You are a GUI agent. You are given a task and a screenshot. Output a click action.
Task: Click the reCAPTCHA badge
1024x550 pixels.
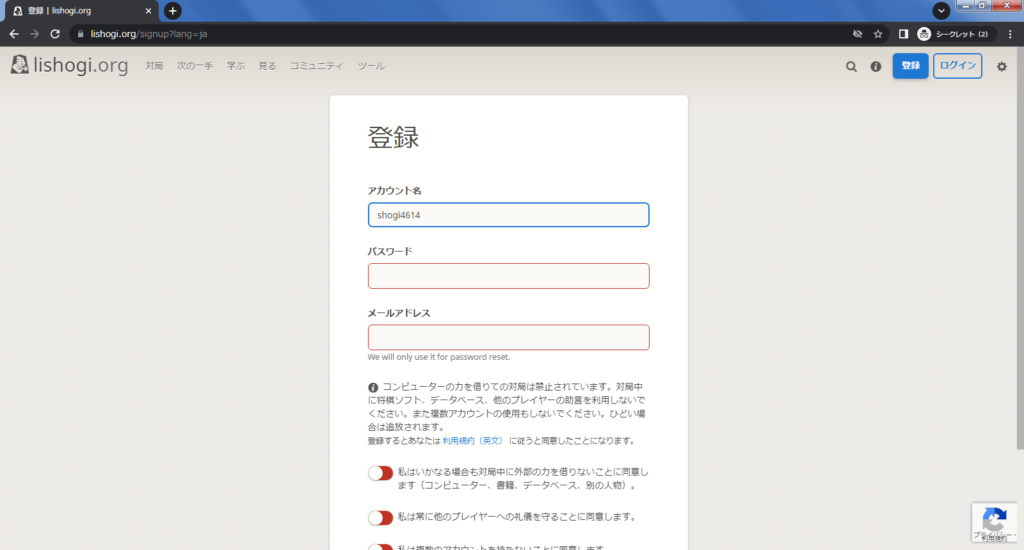click(994, 523)
